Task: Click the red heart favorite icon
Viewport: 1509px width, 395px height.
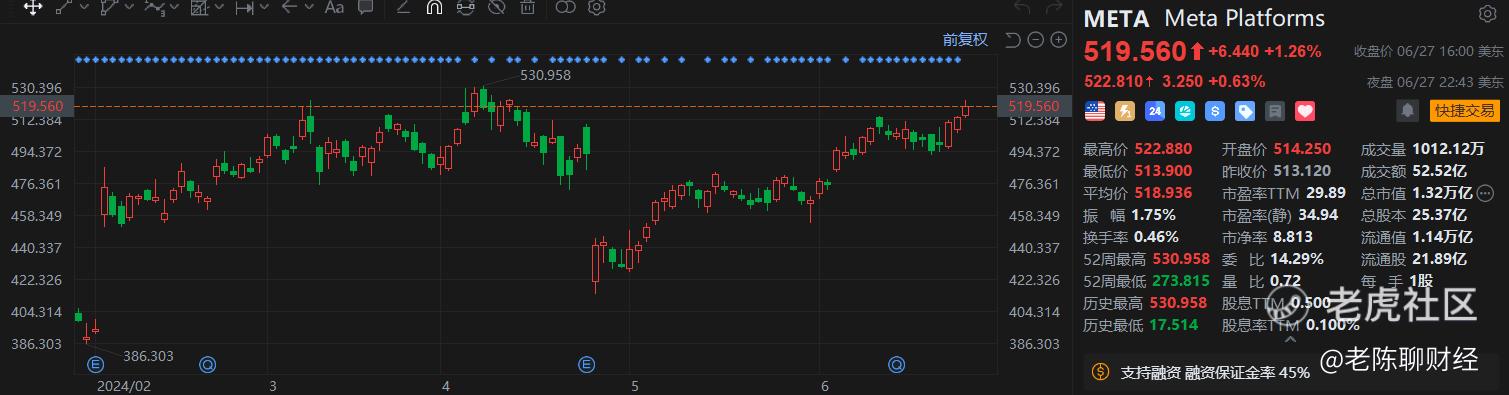Action: click(x=1304, y=110)
